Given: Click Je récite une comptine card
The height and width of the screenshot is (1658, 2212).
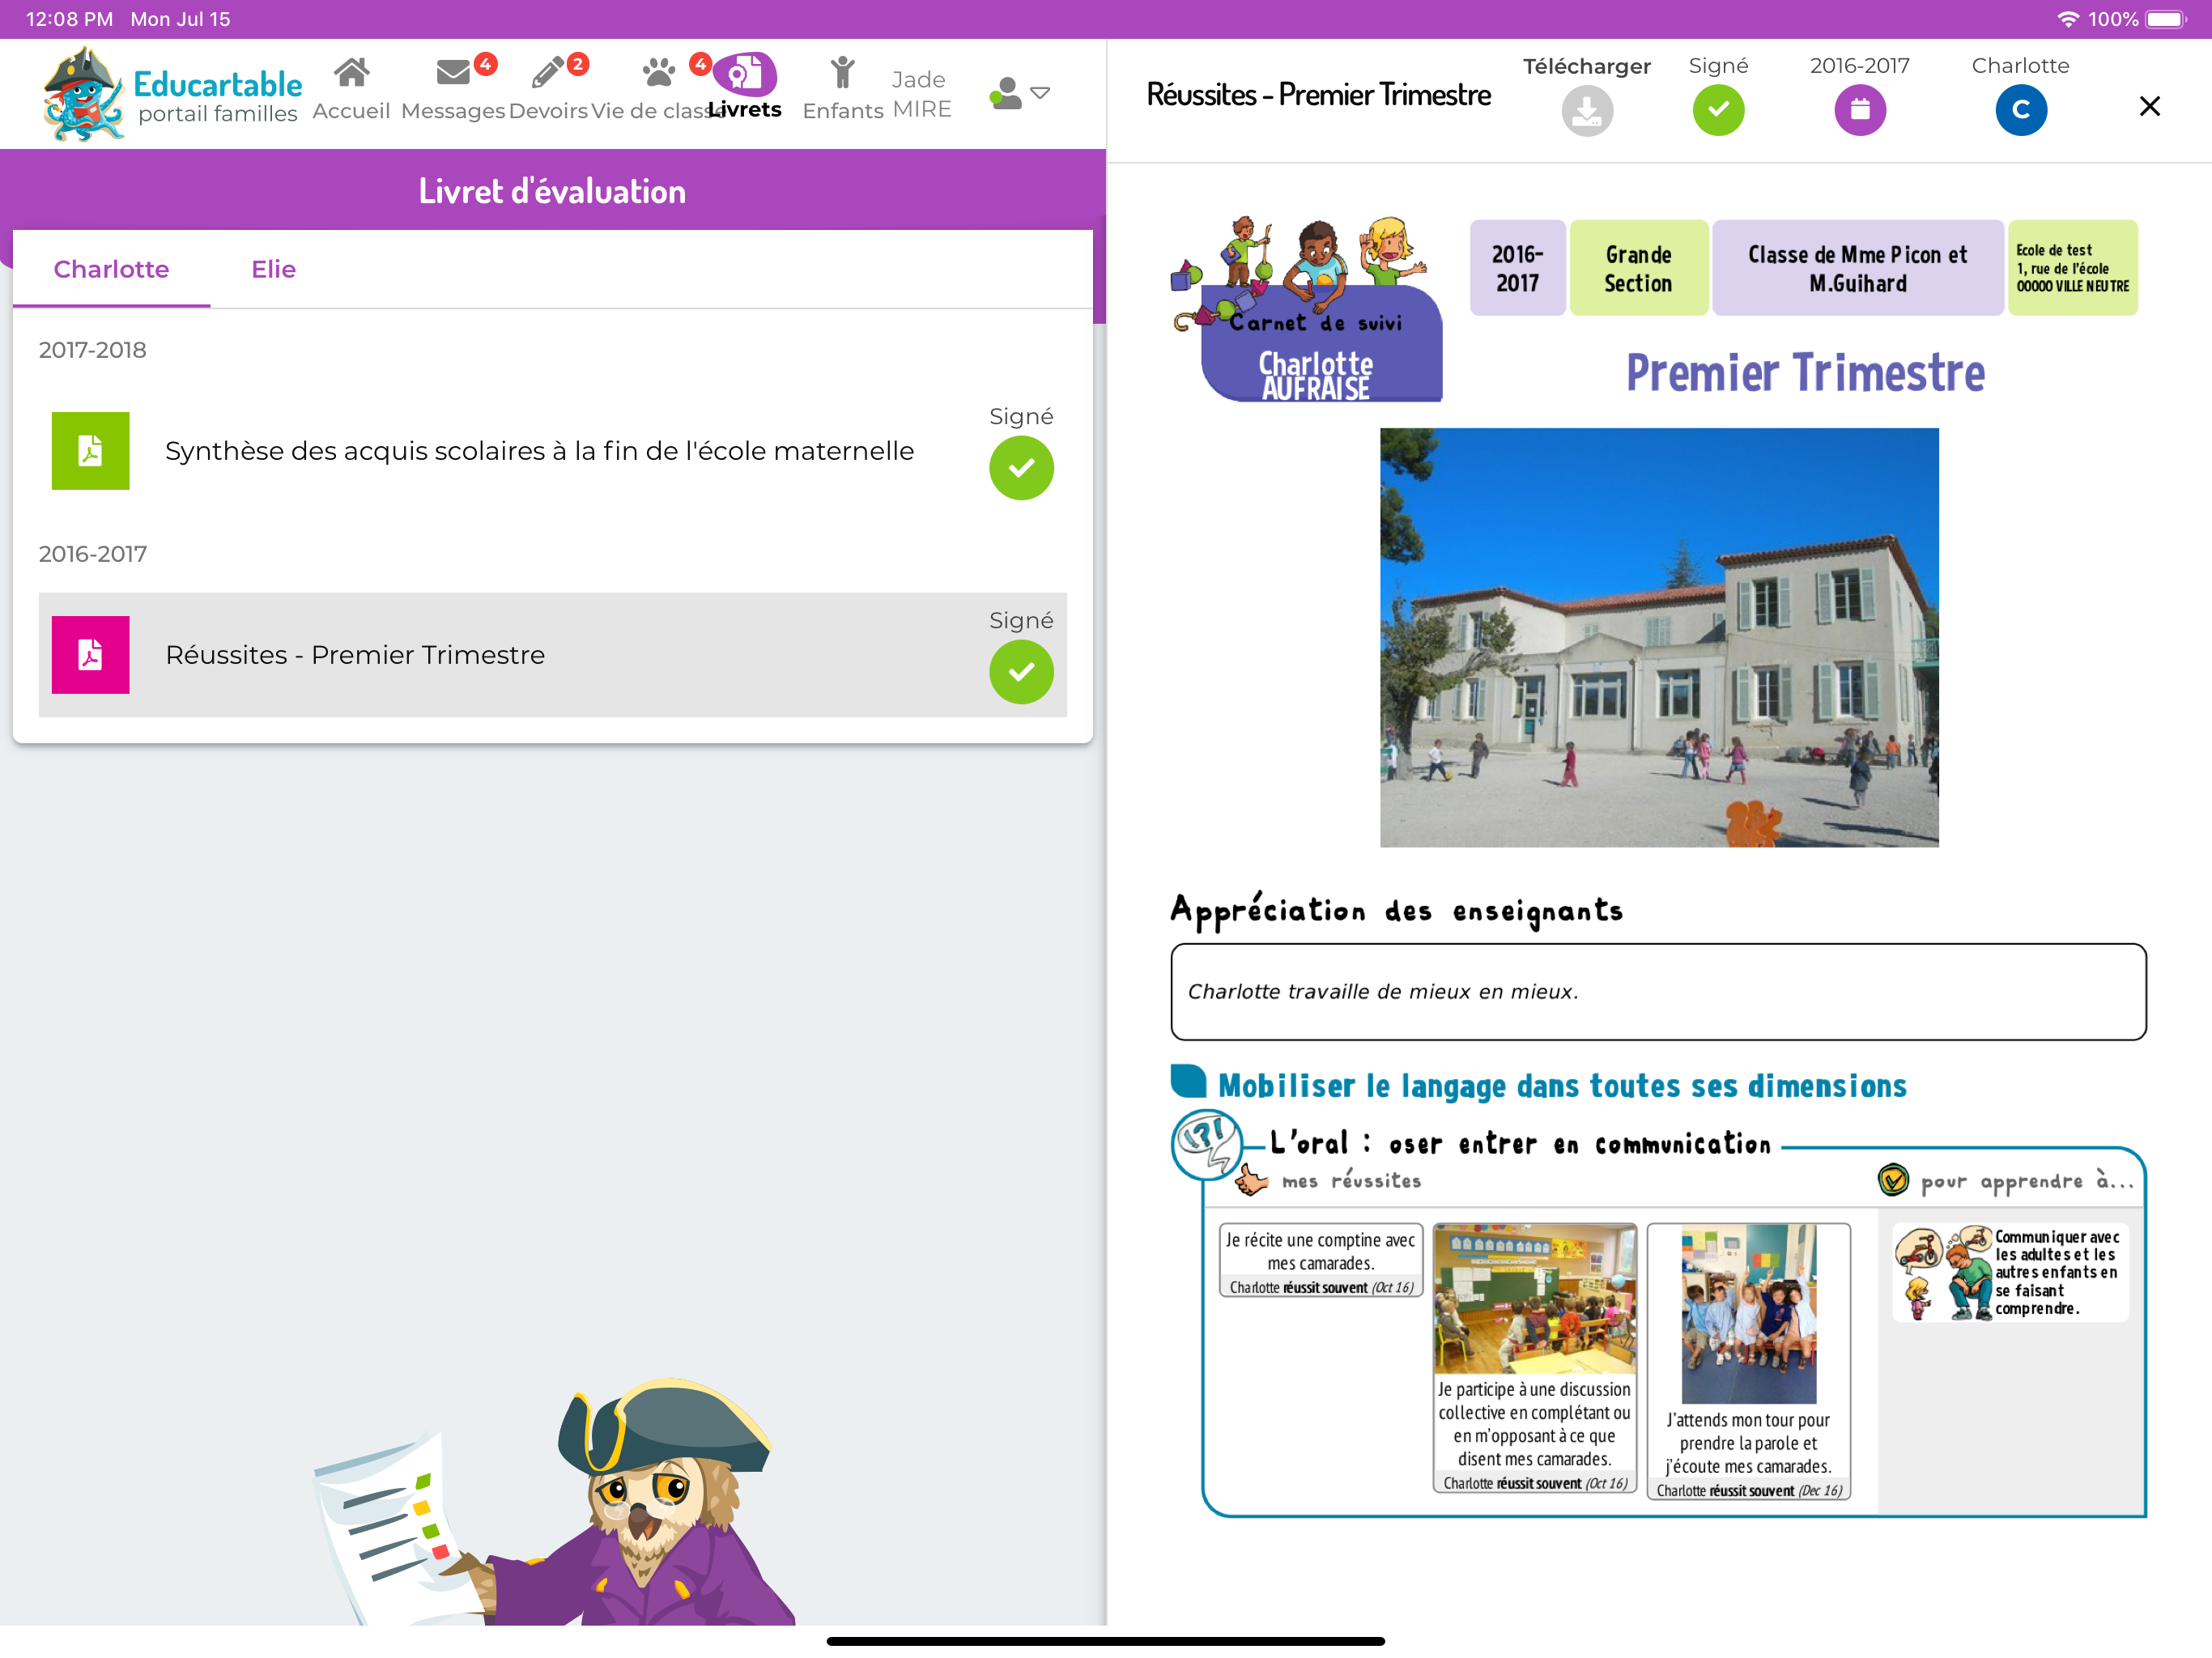Looking at the screenshot, I should pyautogui.click(x=1320, y=1260).
